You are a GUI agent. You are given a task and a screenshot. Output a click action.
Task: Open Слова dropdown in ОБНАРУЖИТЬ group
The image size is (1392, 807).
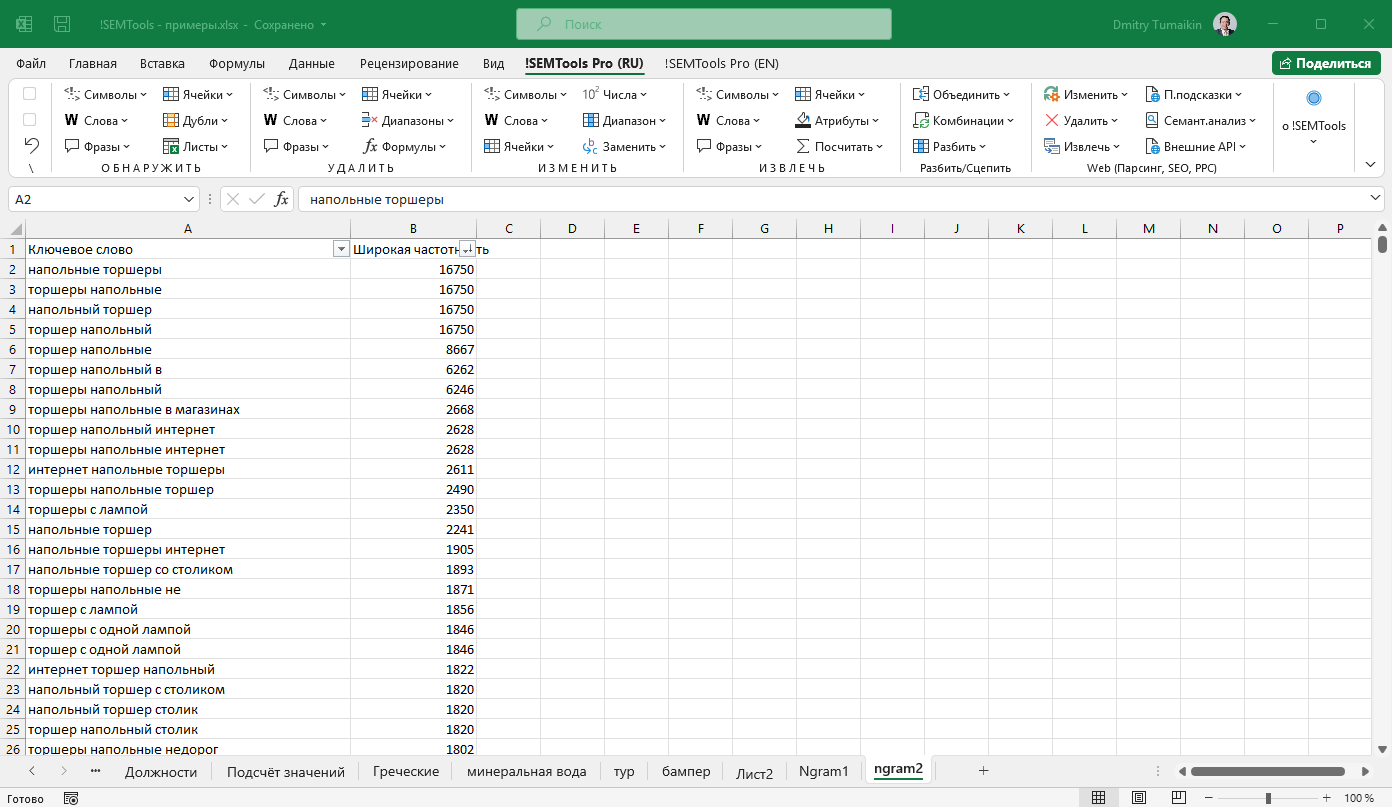point(97,121)
